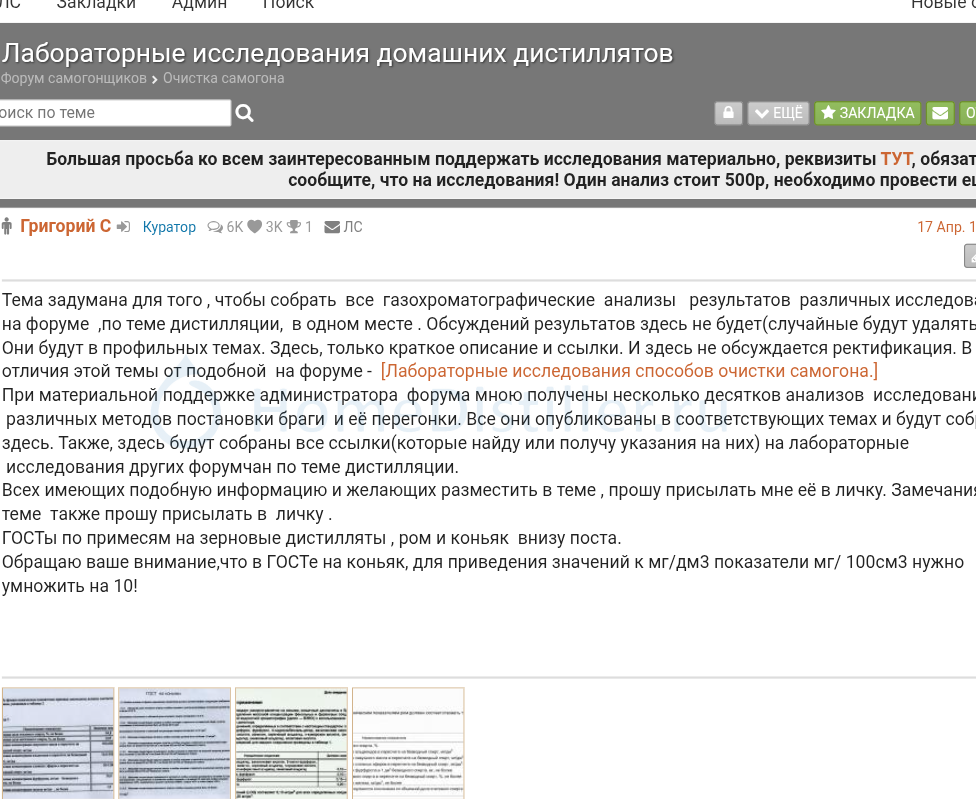The image size is (976, 799).
Task: Click the comments count icon showing 6K
Action: point(215,227)
